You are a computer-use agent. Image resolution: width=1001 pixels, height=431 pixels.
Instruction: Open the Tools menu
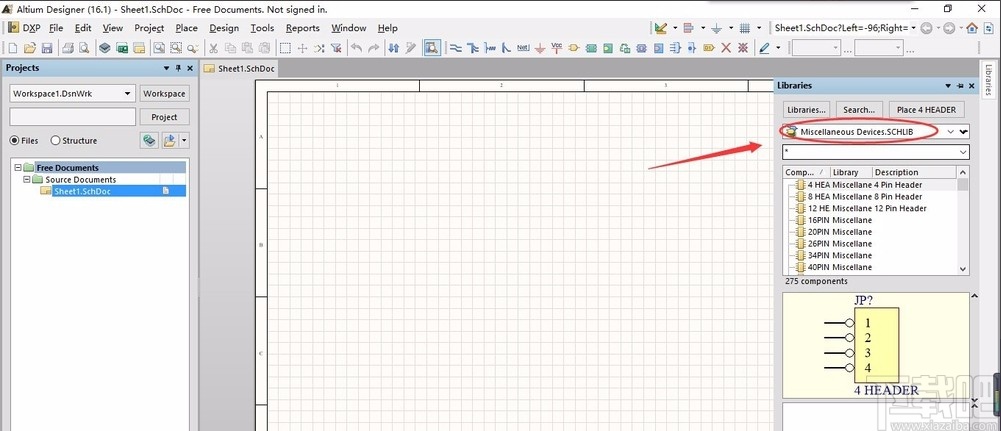tap(262, 28)
